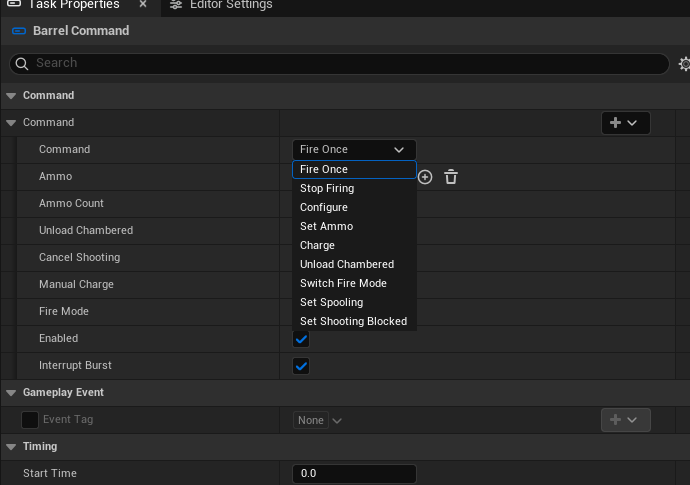
Task: Click the Unload Chambered property label
Action: point(86,231)
